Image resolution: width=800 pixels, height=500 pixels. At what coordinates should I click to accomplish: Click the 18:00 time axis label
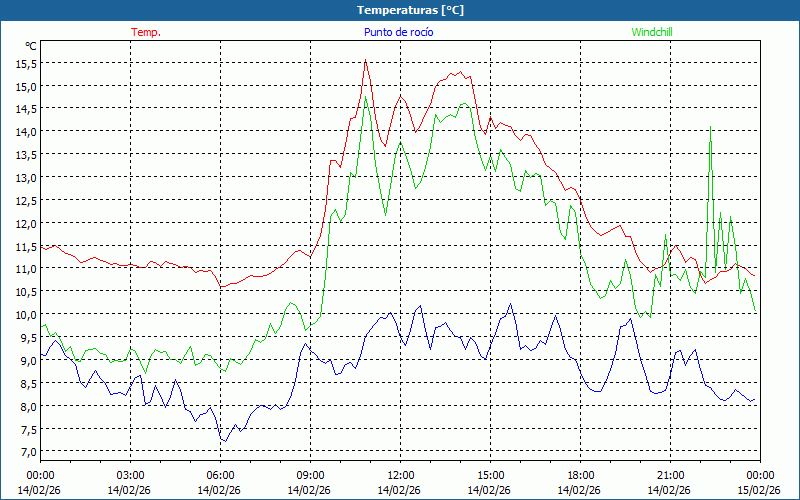pyautogui.click(x=581, y=475)
